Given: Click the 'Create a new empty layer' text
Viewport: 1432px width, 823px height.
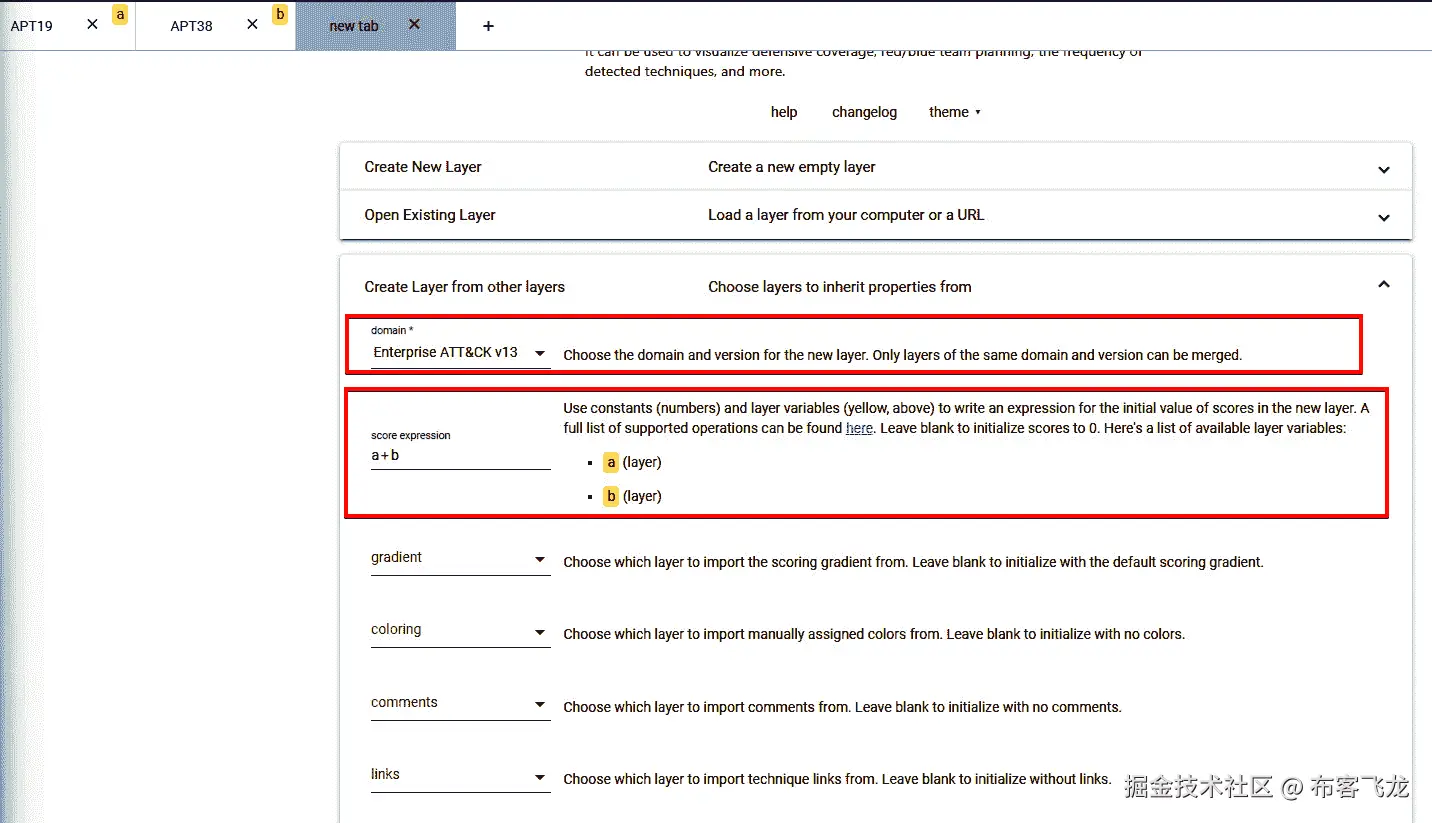Looking at the screenshot, I should (x=792, y=167).
